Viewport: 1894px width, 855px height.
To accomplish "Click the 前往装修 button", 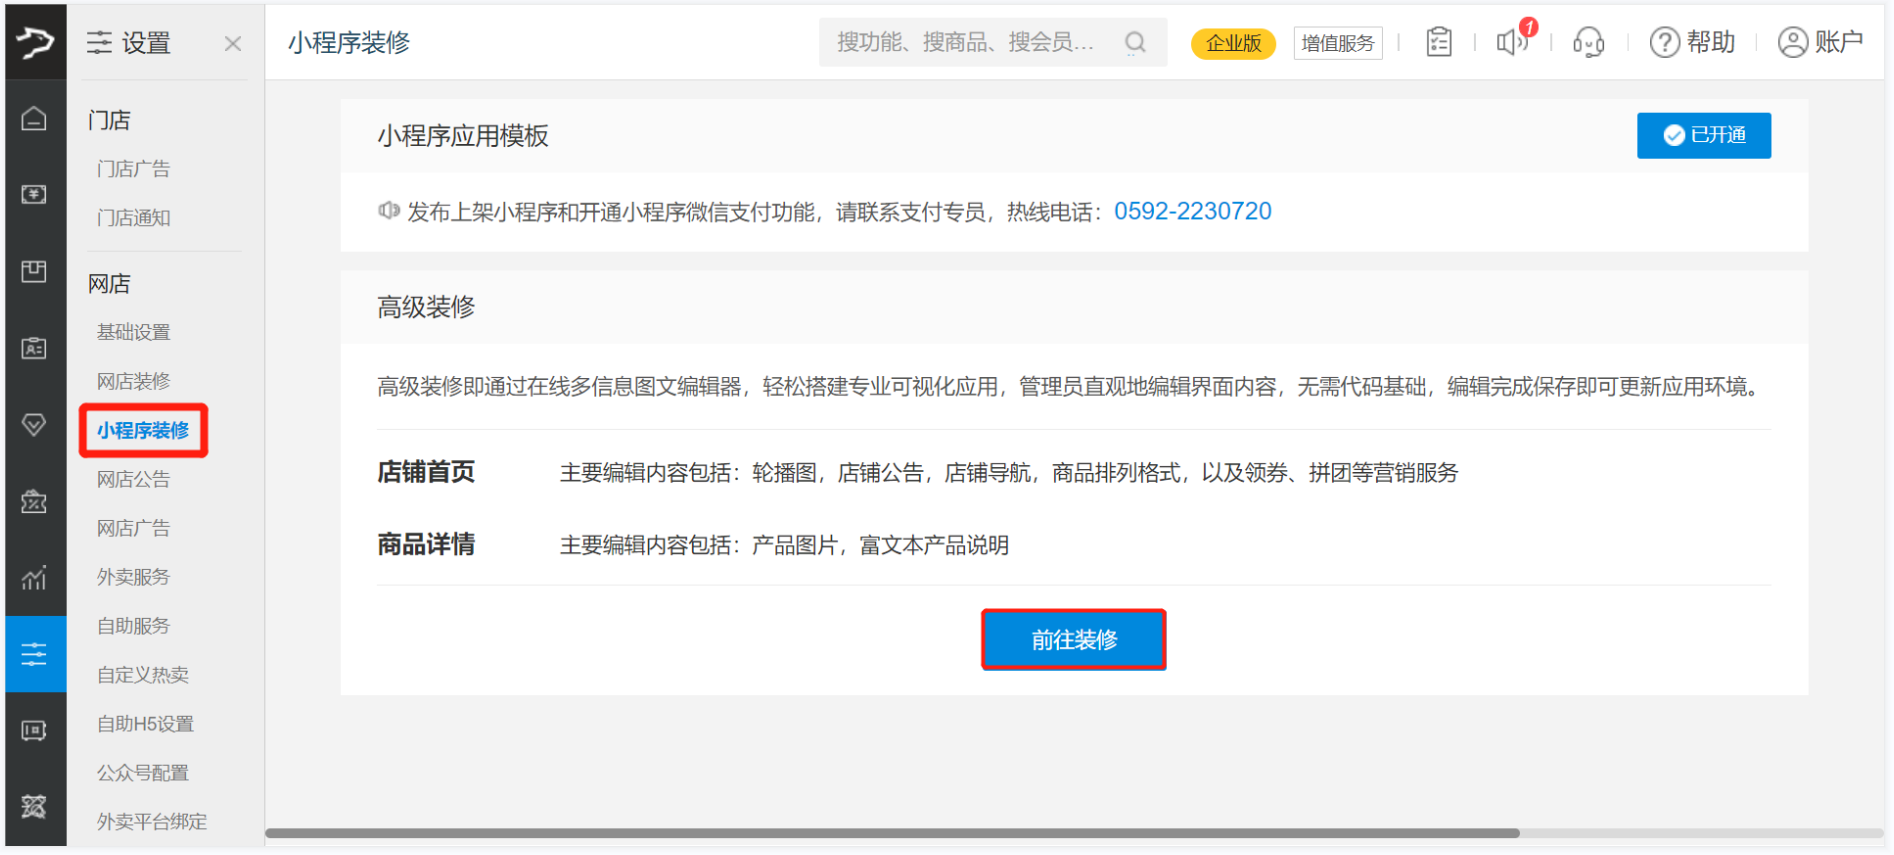I will pyautogui.click(x=1073, y=640).
